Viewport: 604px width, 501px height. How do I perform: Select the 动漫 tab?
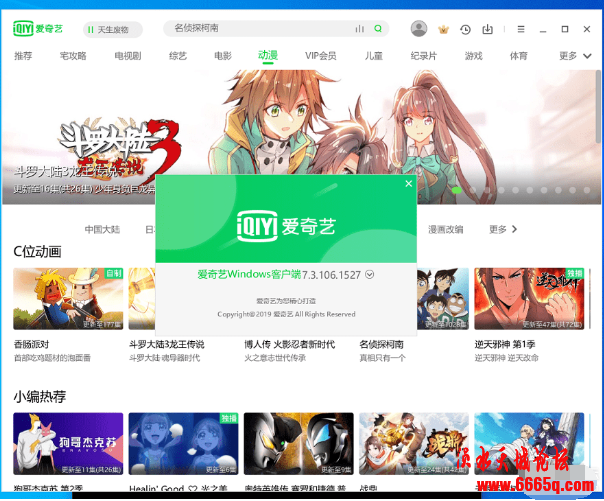click(x=268, y=55)
